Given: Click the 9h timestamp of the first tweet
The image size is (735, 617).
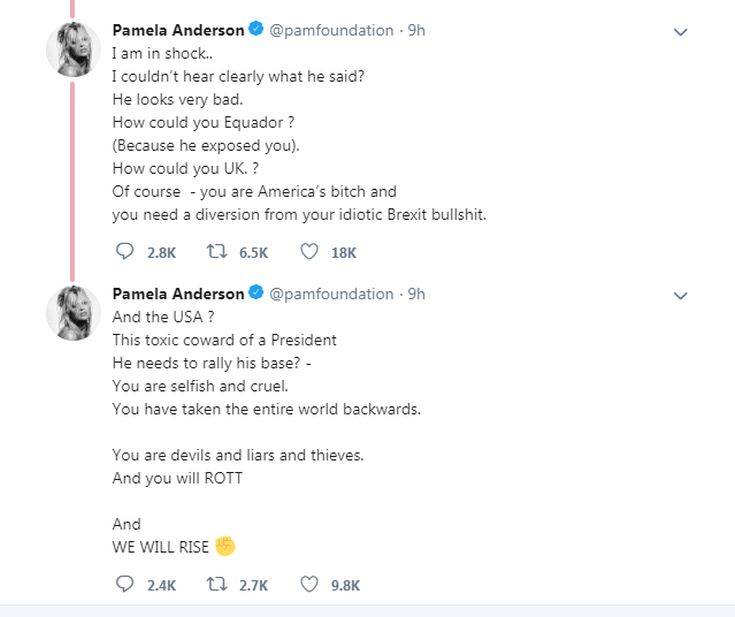Looking at the screenshot, I should coord(416,30).
